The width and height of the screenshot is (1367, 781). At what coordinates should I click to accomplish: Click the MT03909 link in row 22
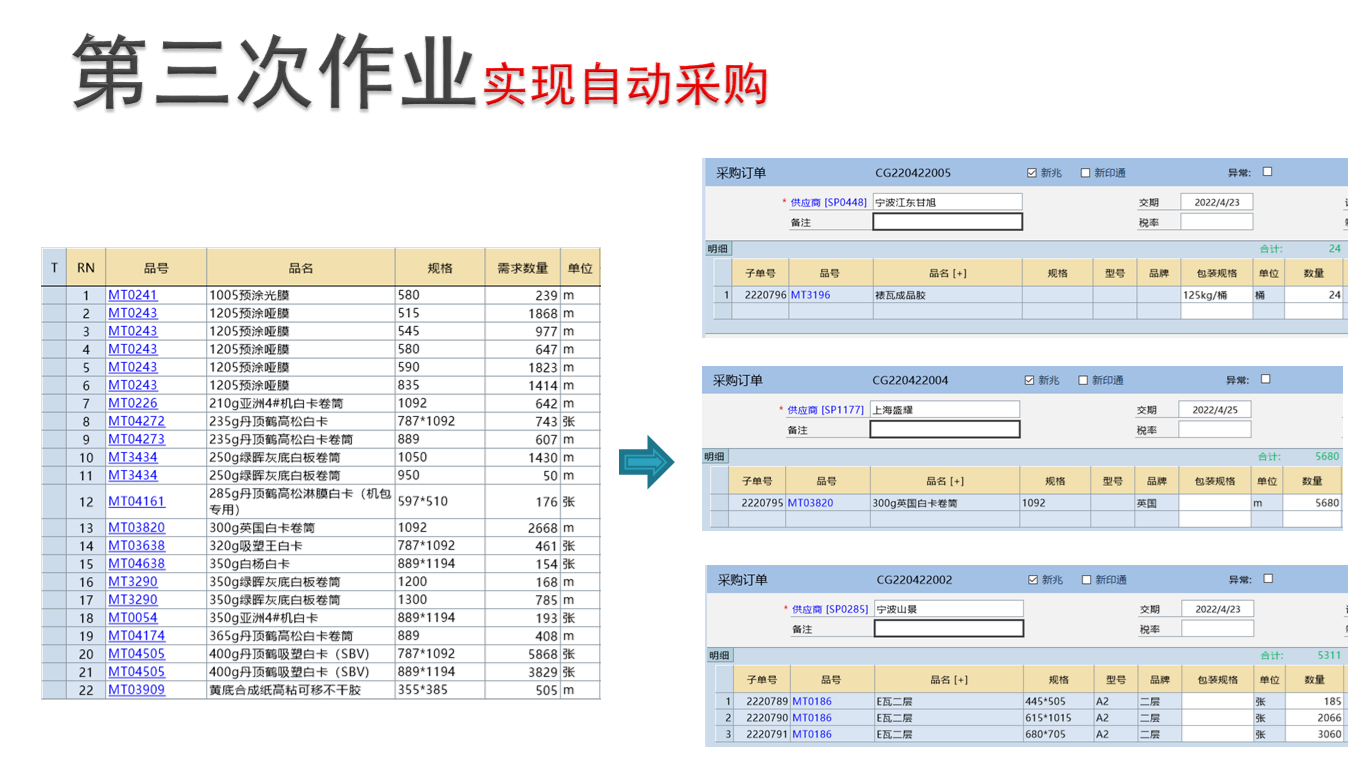[136, 690]
